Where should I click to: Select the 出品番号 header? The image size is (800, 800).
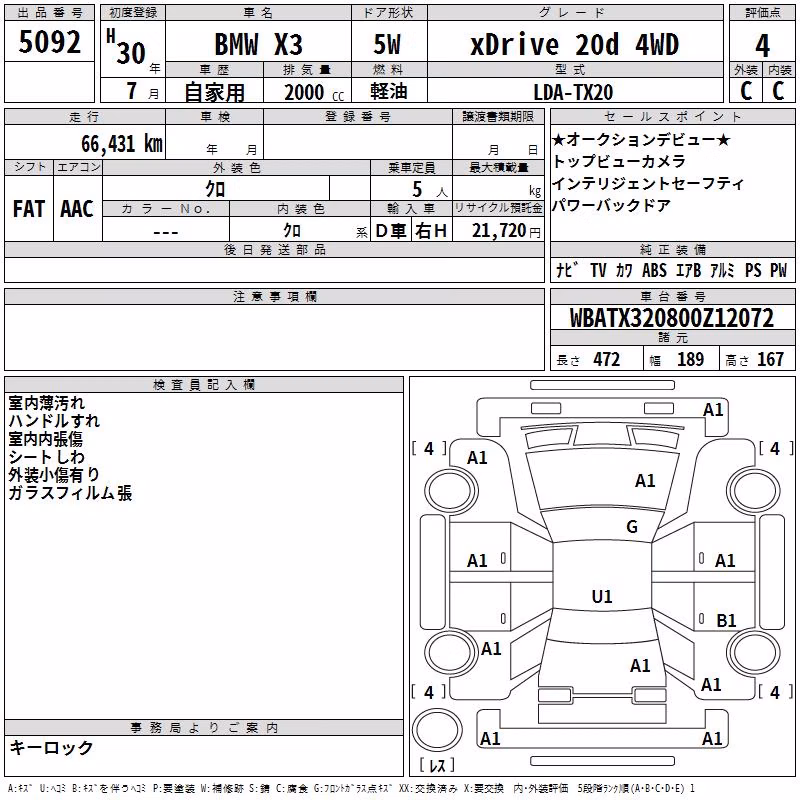pos(49,13)
